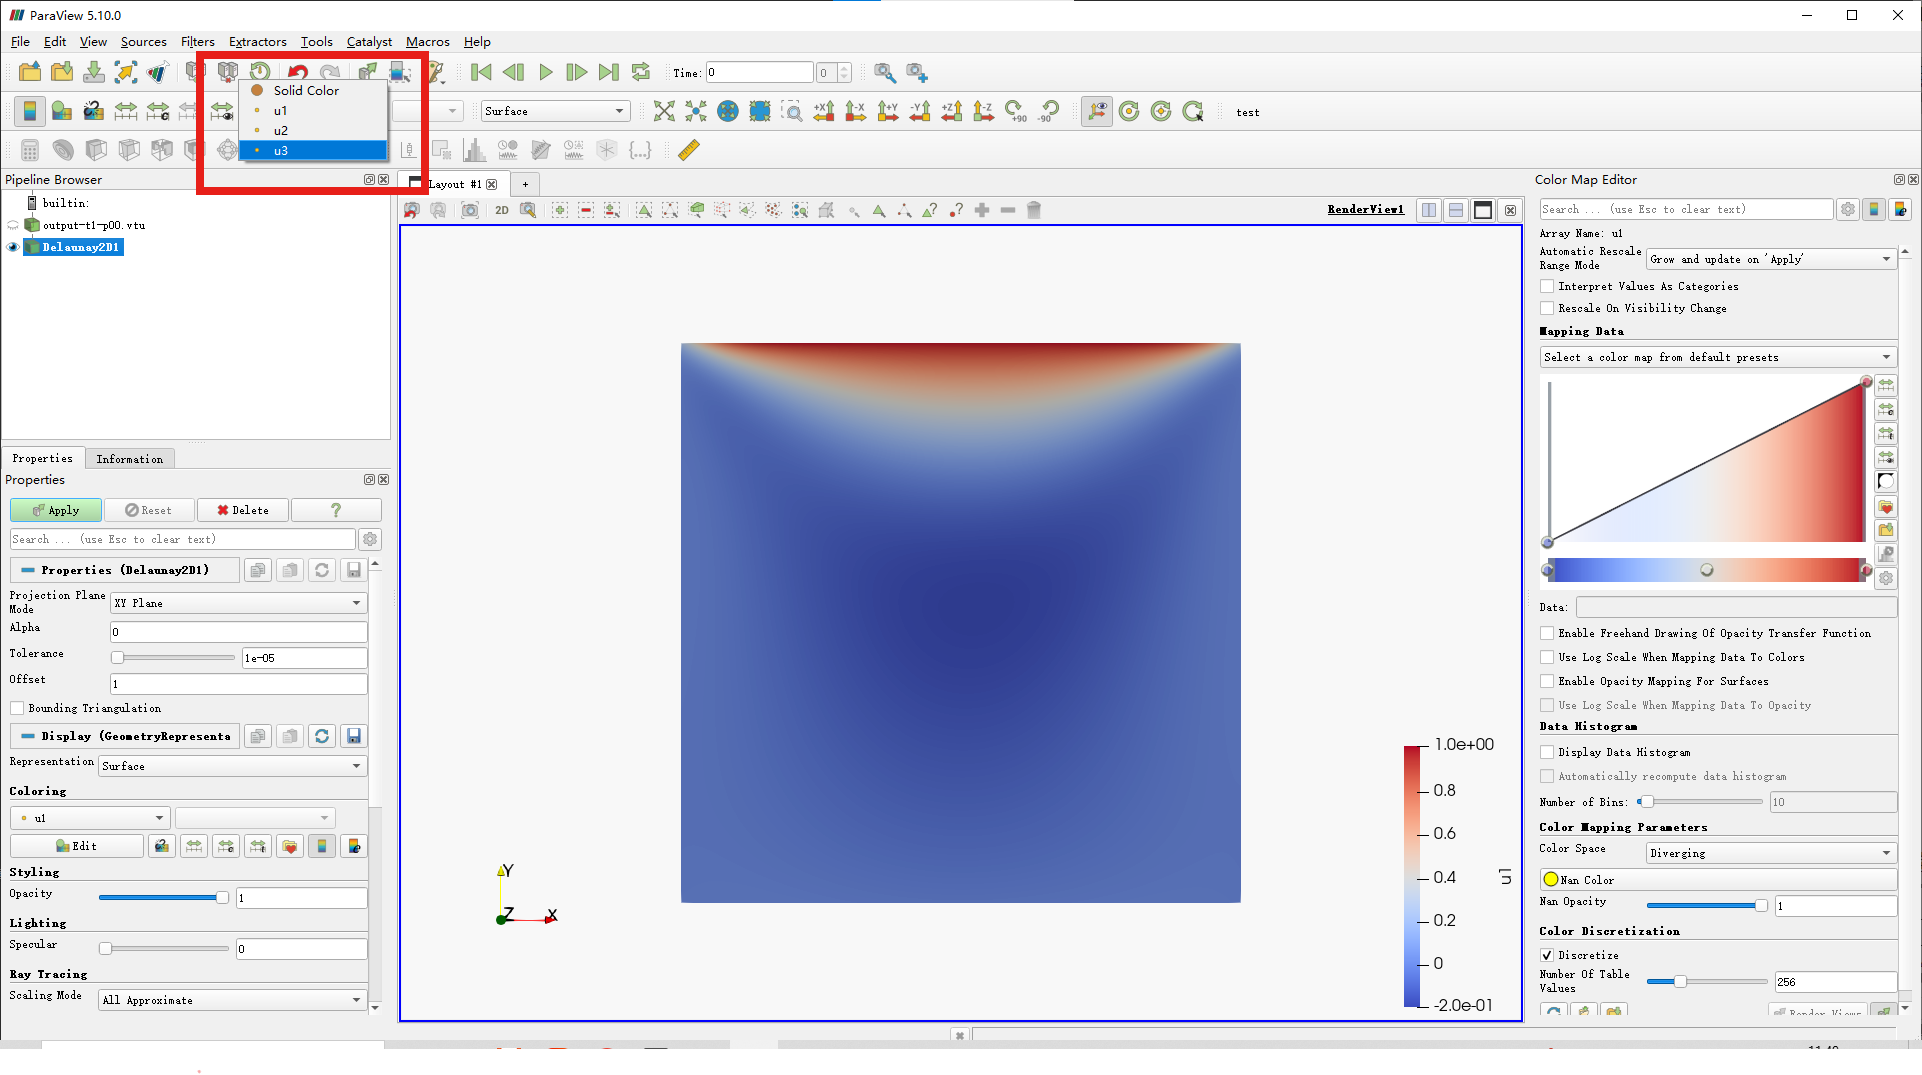Viewport: 1922px width, 1075px height.
Task: Click the Edit Color Map toolbar icon
Action: [x=61, y=111]
